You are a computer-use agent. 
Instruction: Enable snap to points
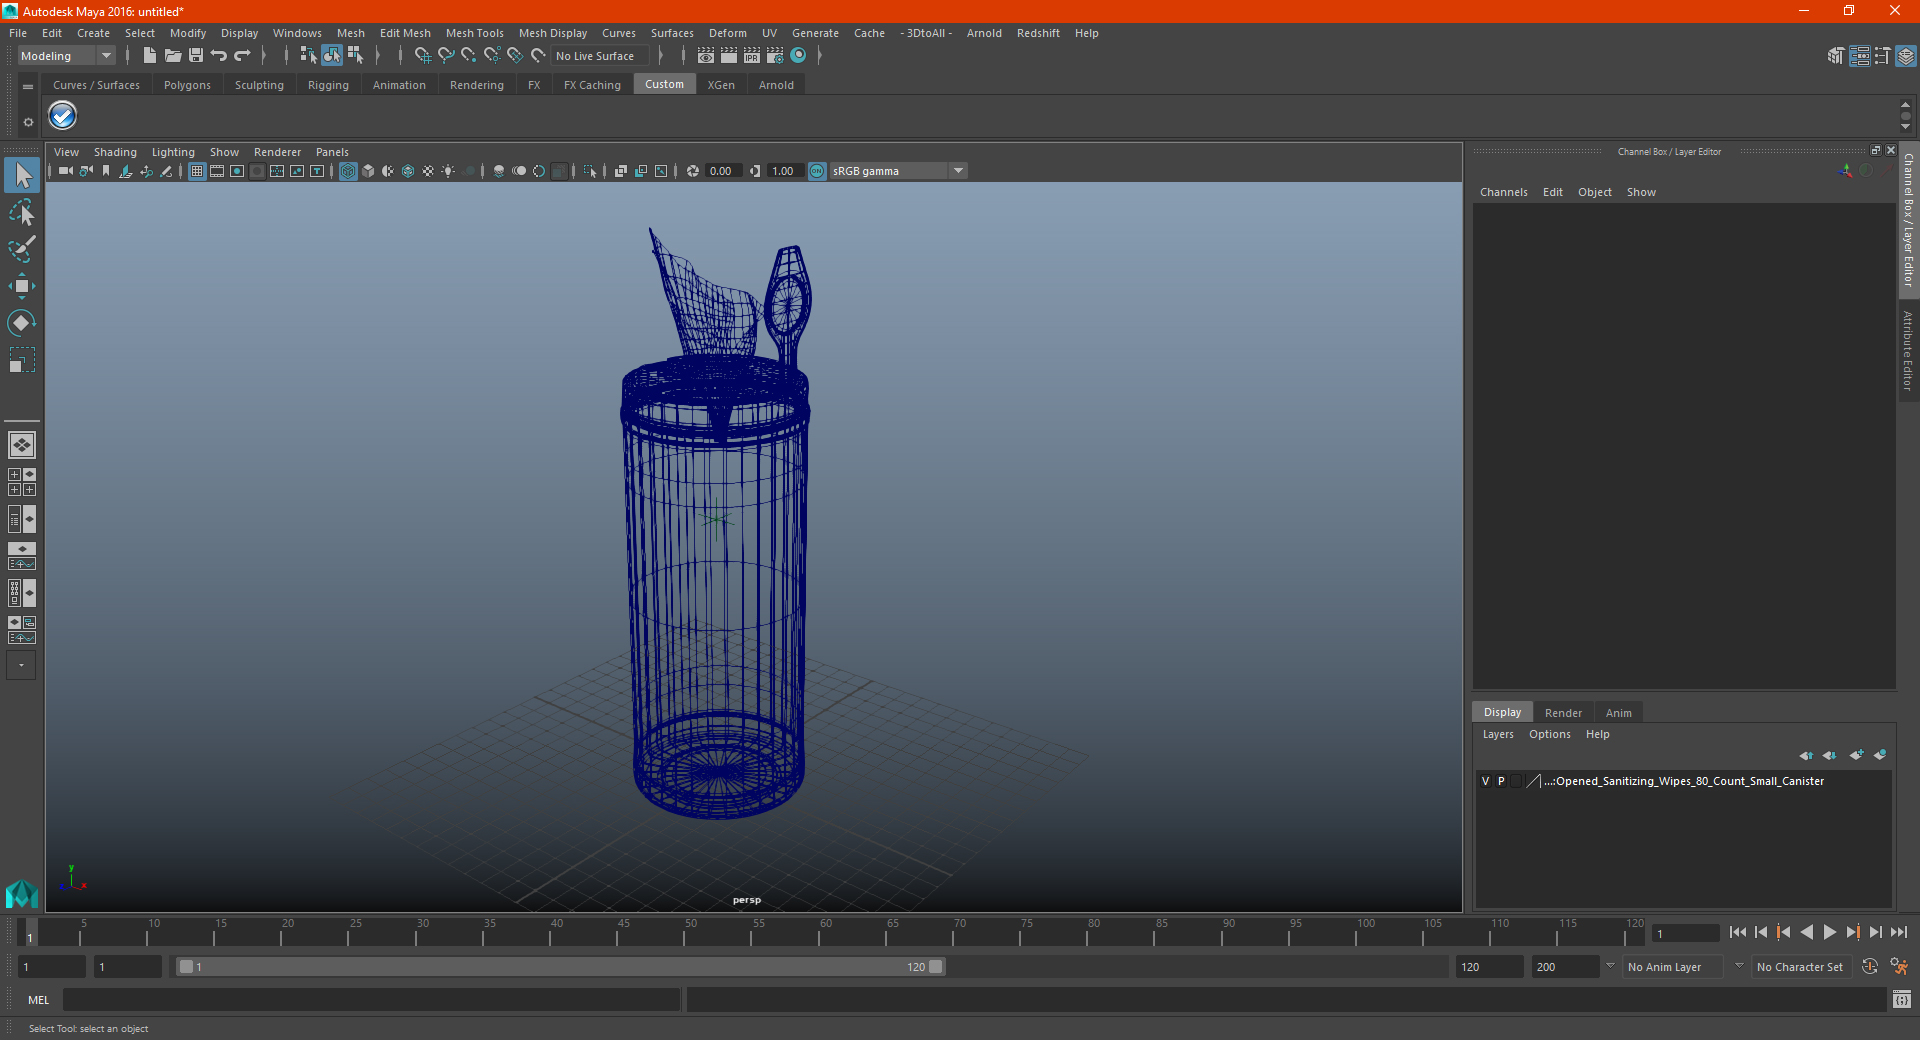coord(469,56)
